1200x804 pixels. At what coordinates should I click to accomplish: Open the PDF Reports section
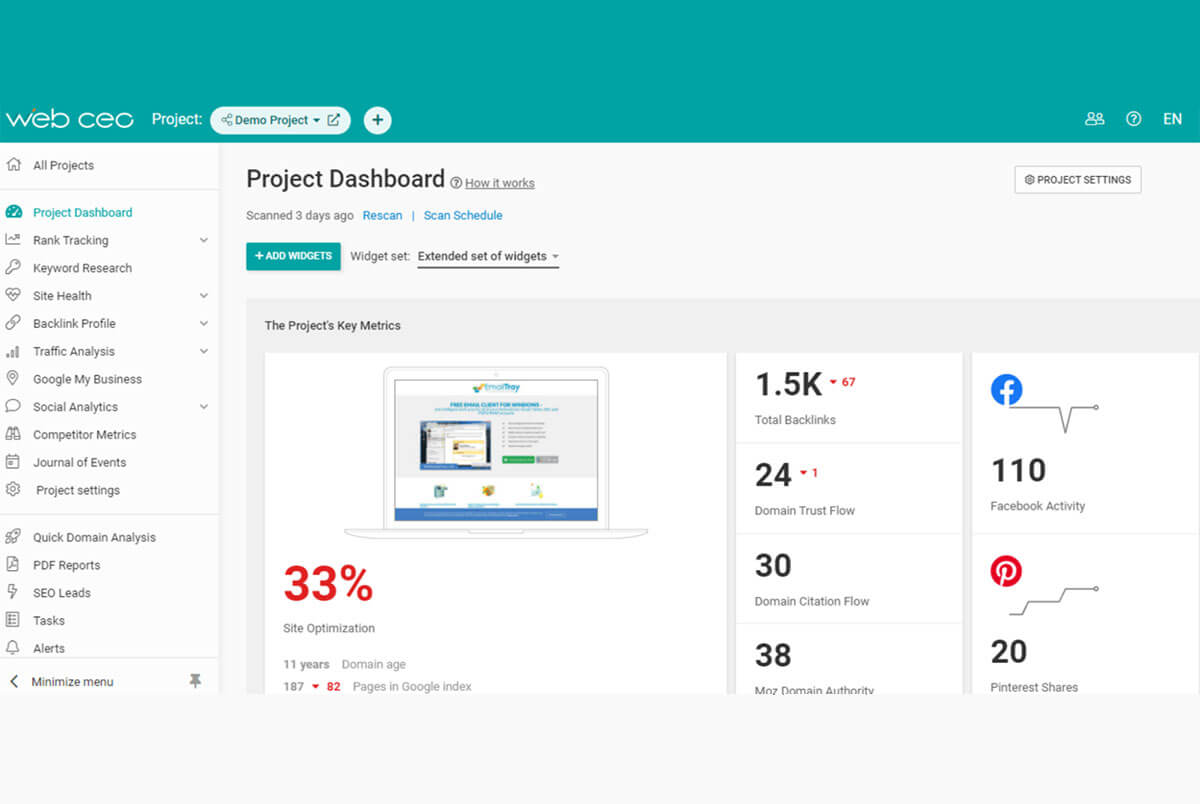[x=74, y=565]
